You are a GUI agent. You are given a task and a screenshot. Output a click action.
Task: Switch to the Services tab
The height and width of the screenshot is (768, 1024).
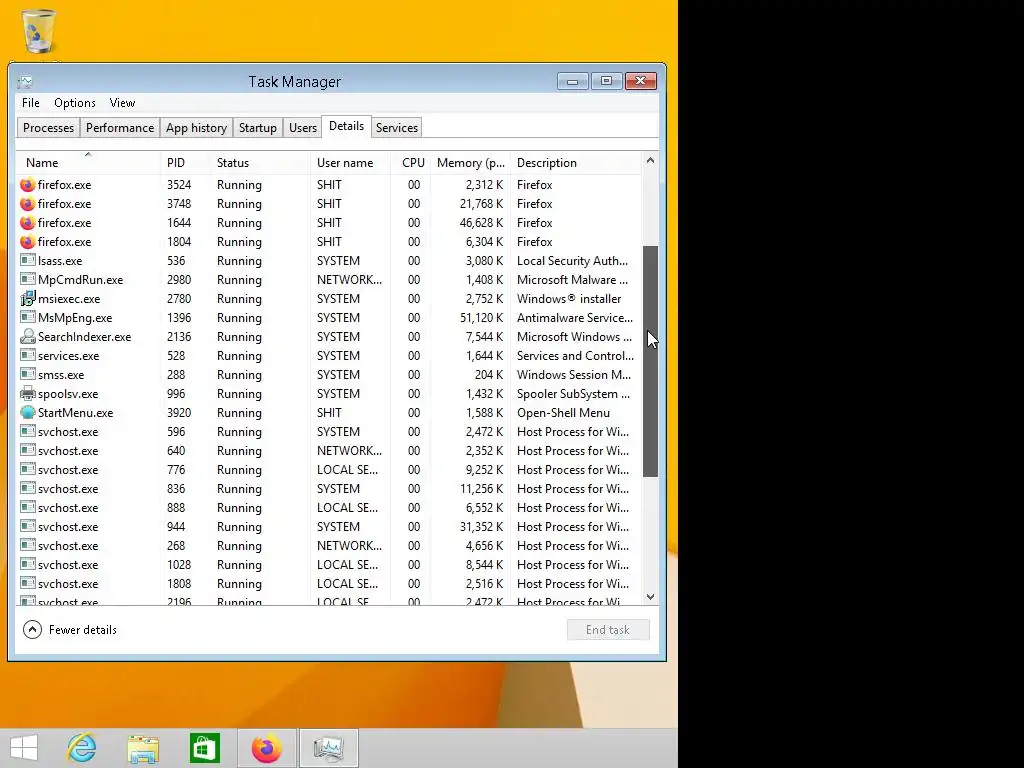(x=396, y=127)
